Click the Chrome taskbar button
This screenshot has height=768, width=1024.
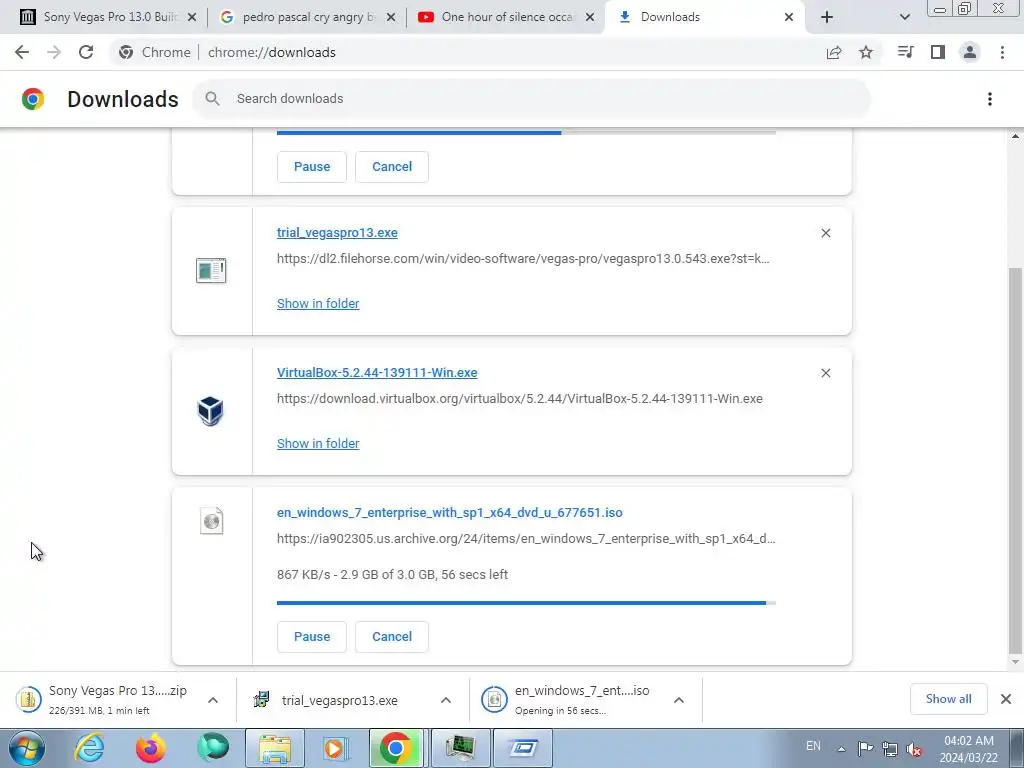pos(396,748)
